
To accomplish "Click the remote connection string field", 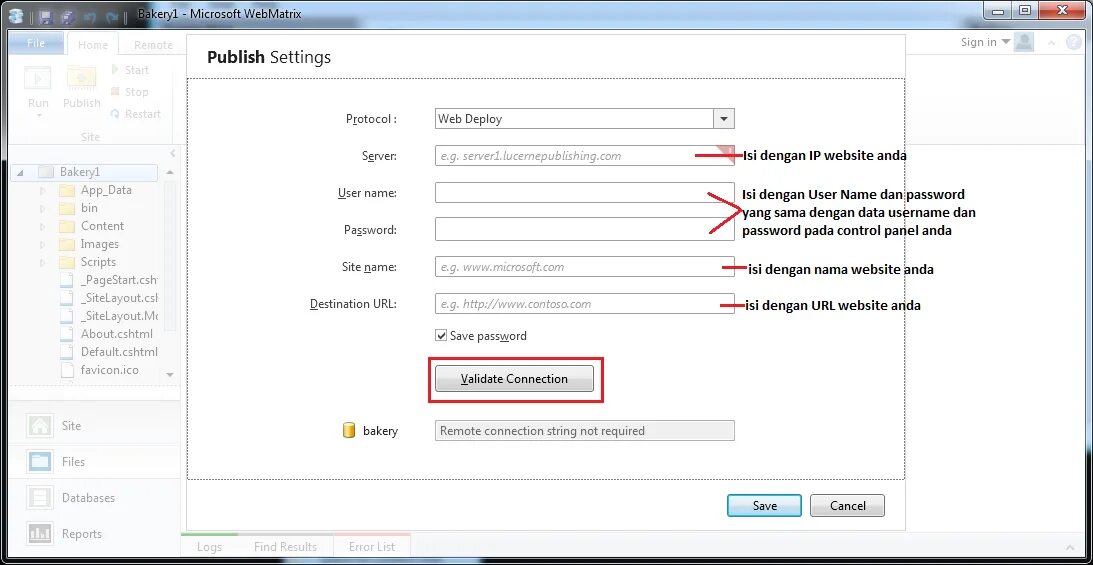I will [x=584, y=431].
